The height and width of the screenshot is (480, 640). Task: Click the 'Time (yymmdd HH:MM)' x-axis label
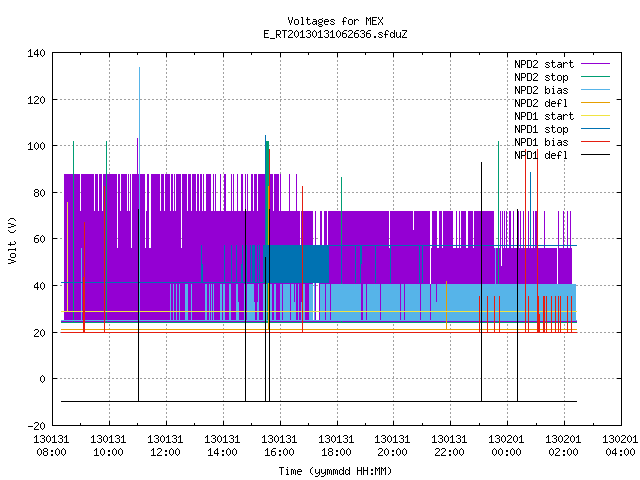click(335, 471)
